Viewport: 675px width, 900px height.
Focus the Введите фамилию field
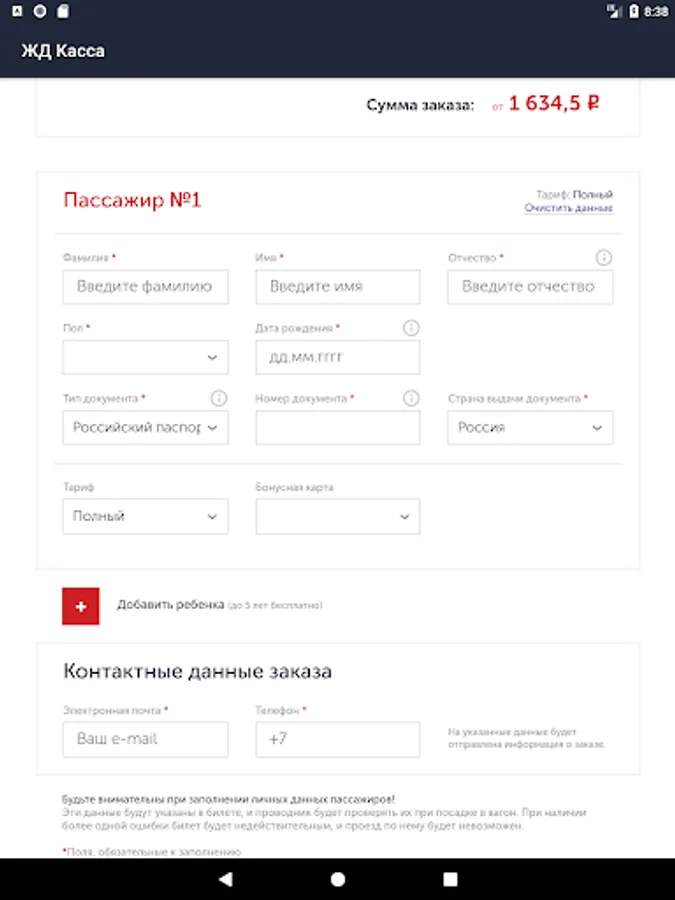145,286
